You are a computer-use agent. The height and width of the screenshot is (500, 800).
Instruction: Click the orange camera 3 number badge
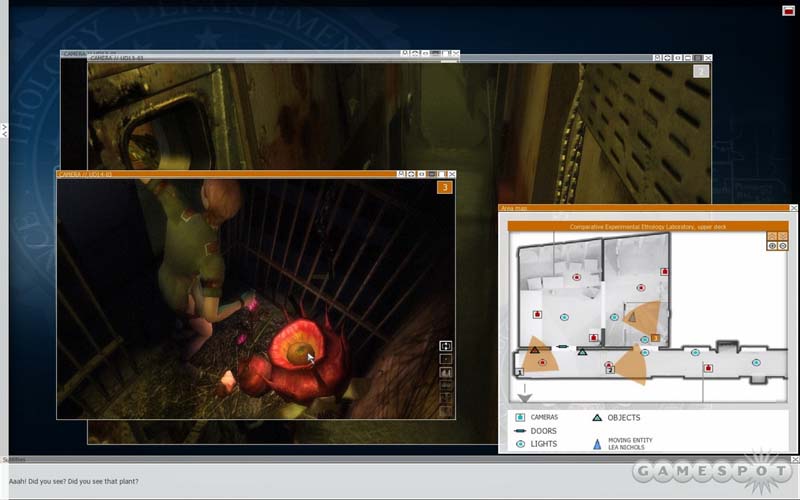(x=445, y=187)
